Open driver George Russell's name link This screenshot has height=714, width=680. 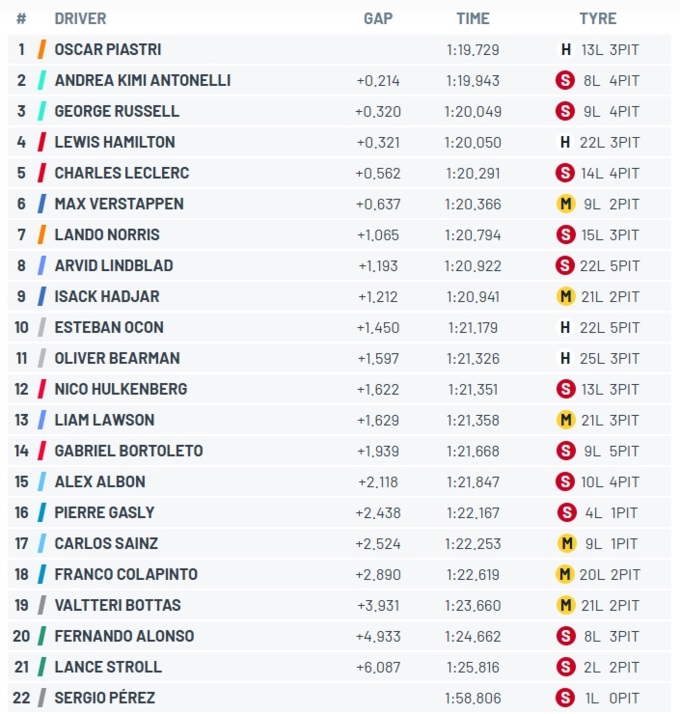(116, 111)
